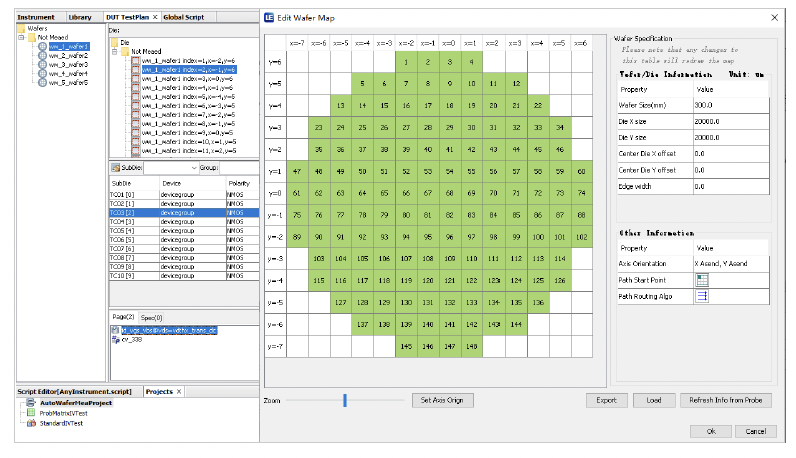
Task: Click Refresh Info from Probe button
Action: [x=725, y=400]
